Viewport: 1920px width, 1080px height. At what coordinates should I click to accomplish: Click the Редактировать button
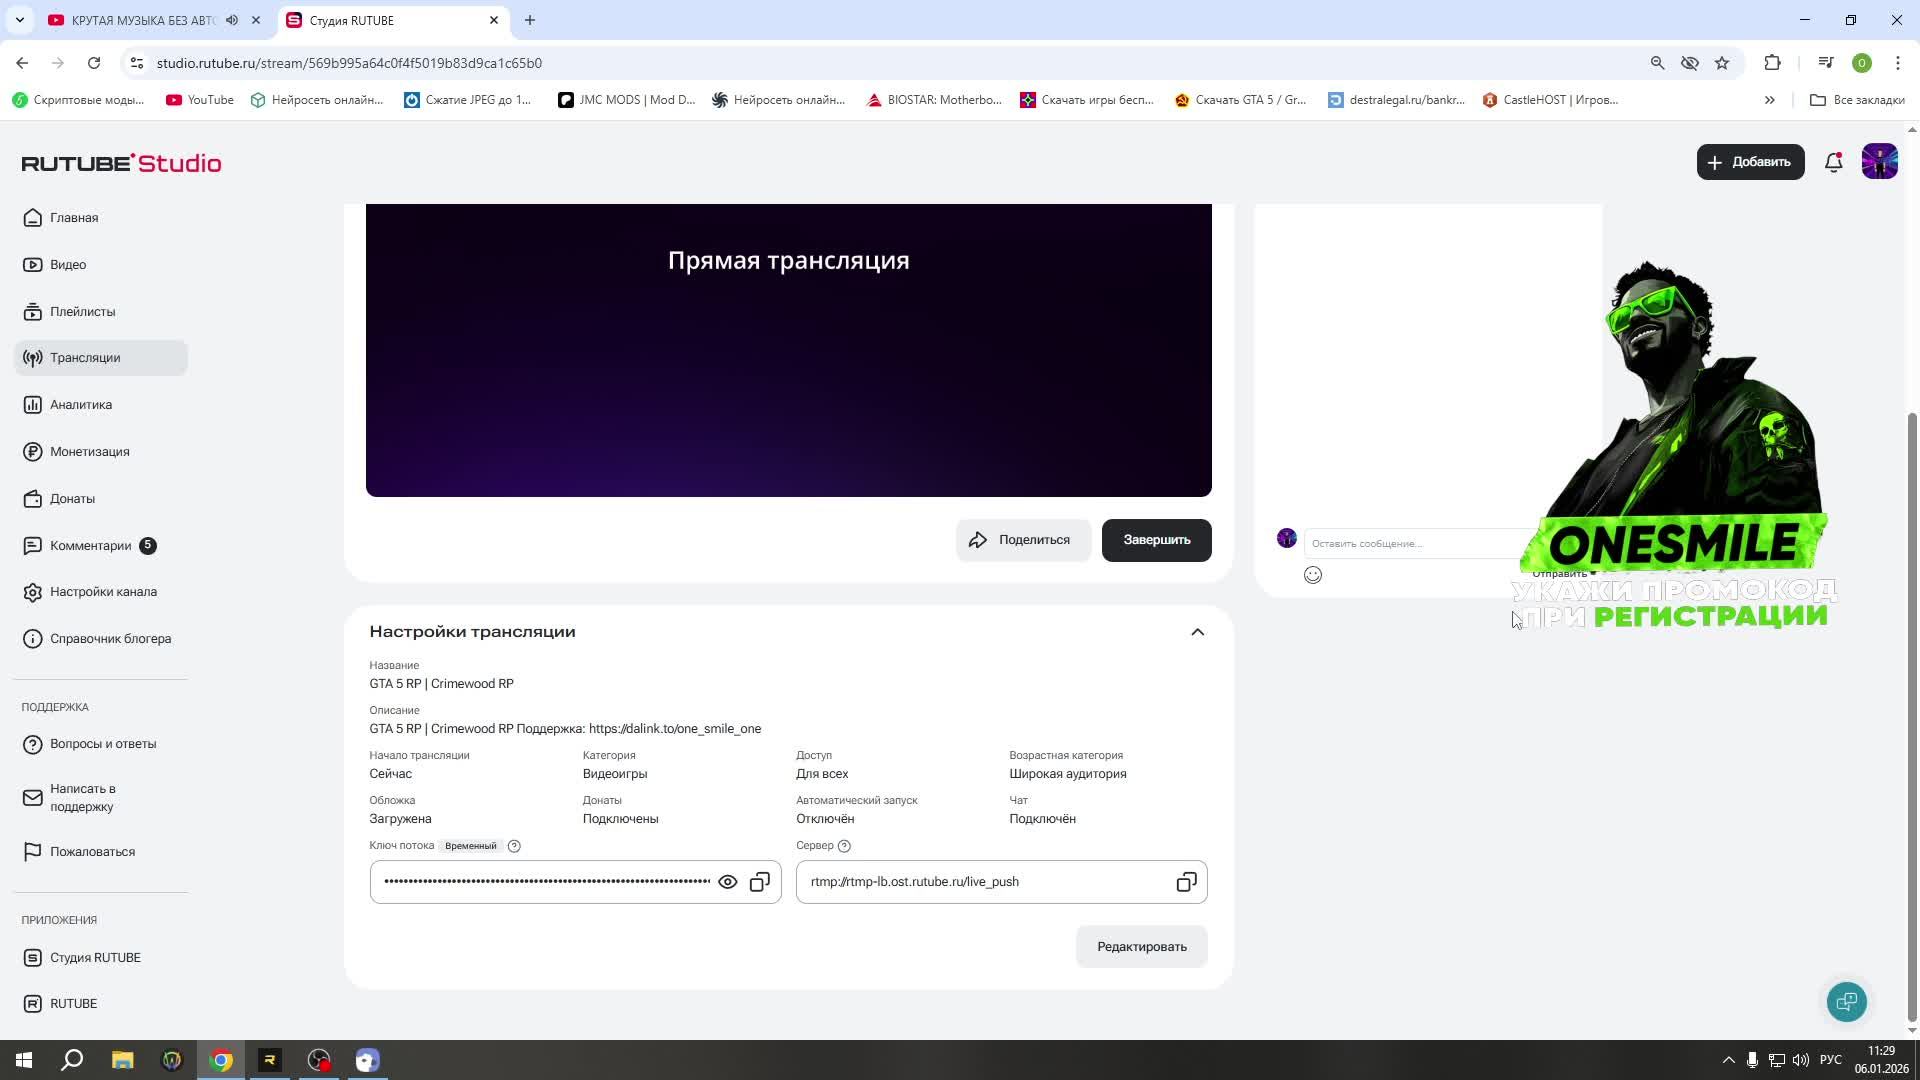(1141, 947)
